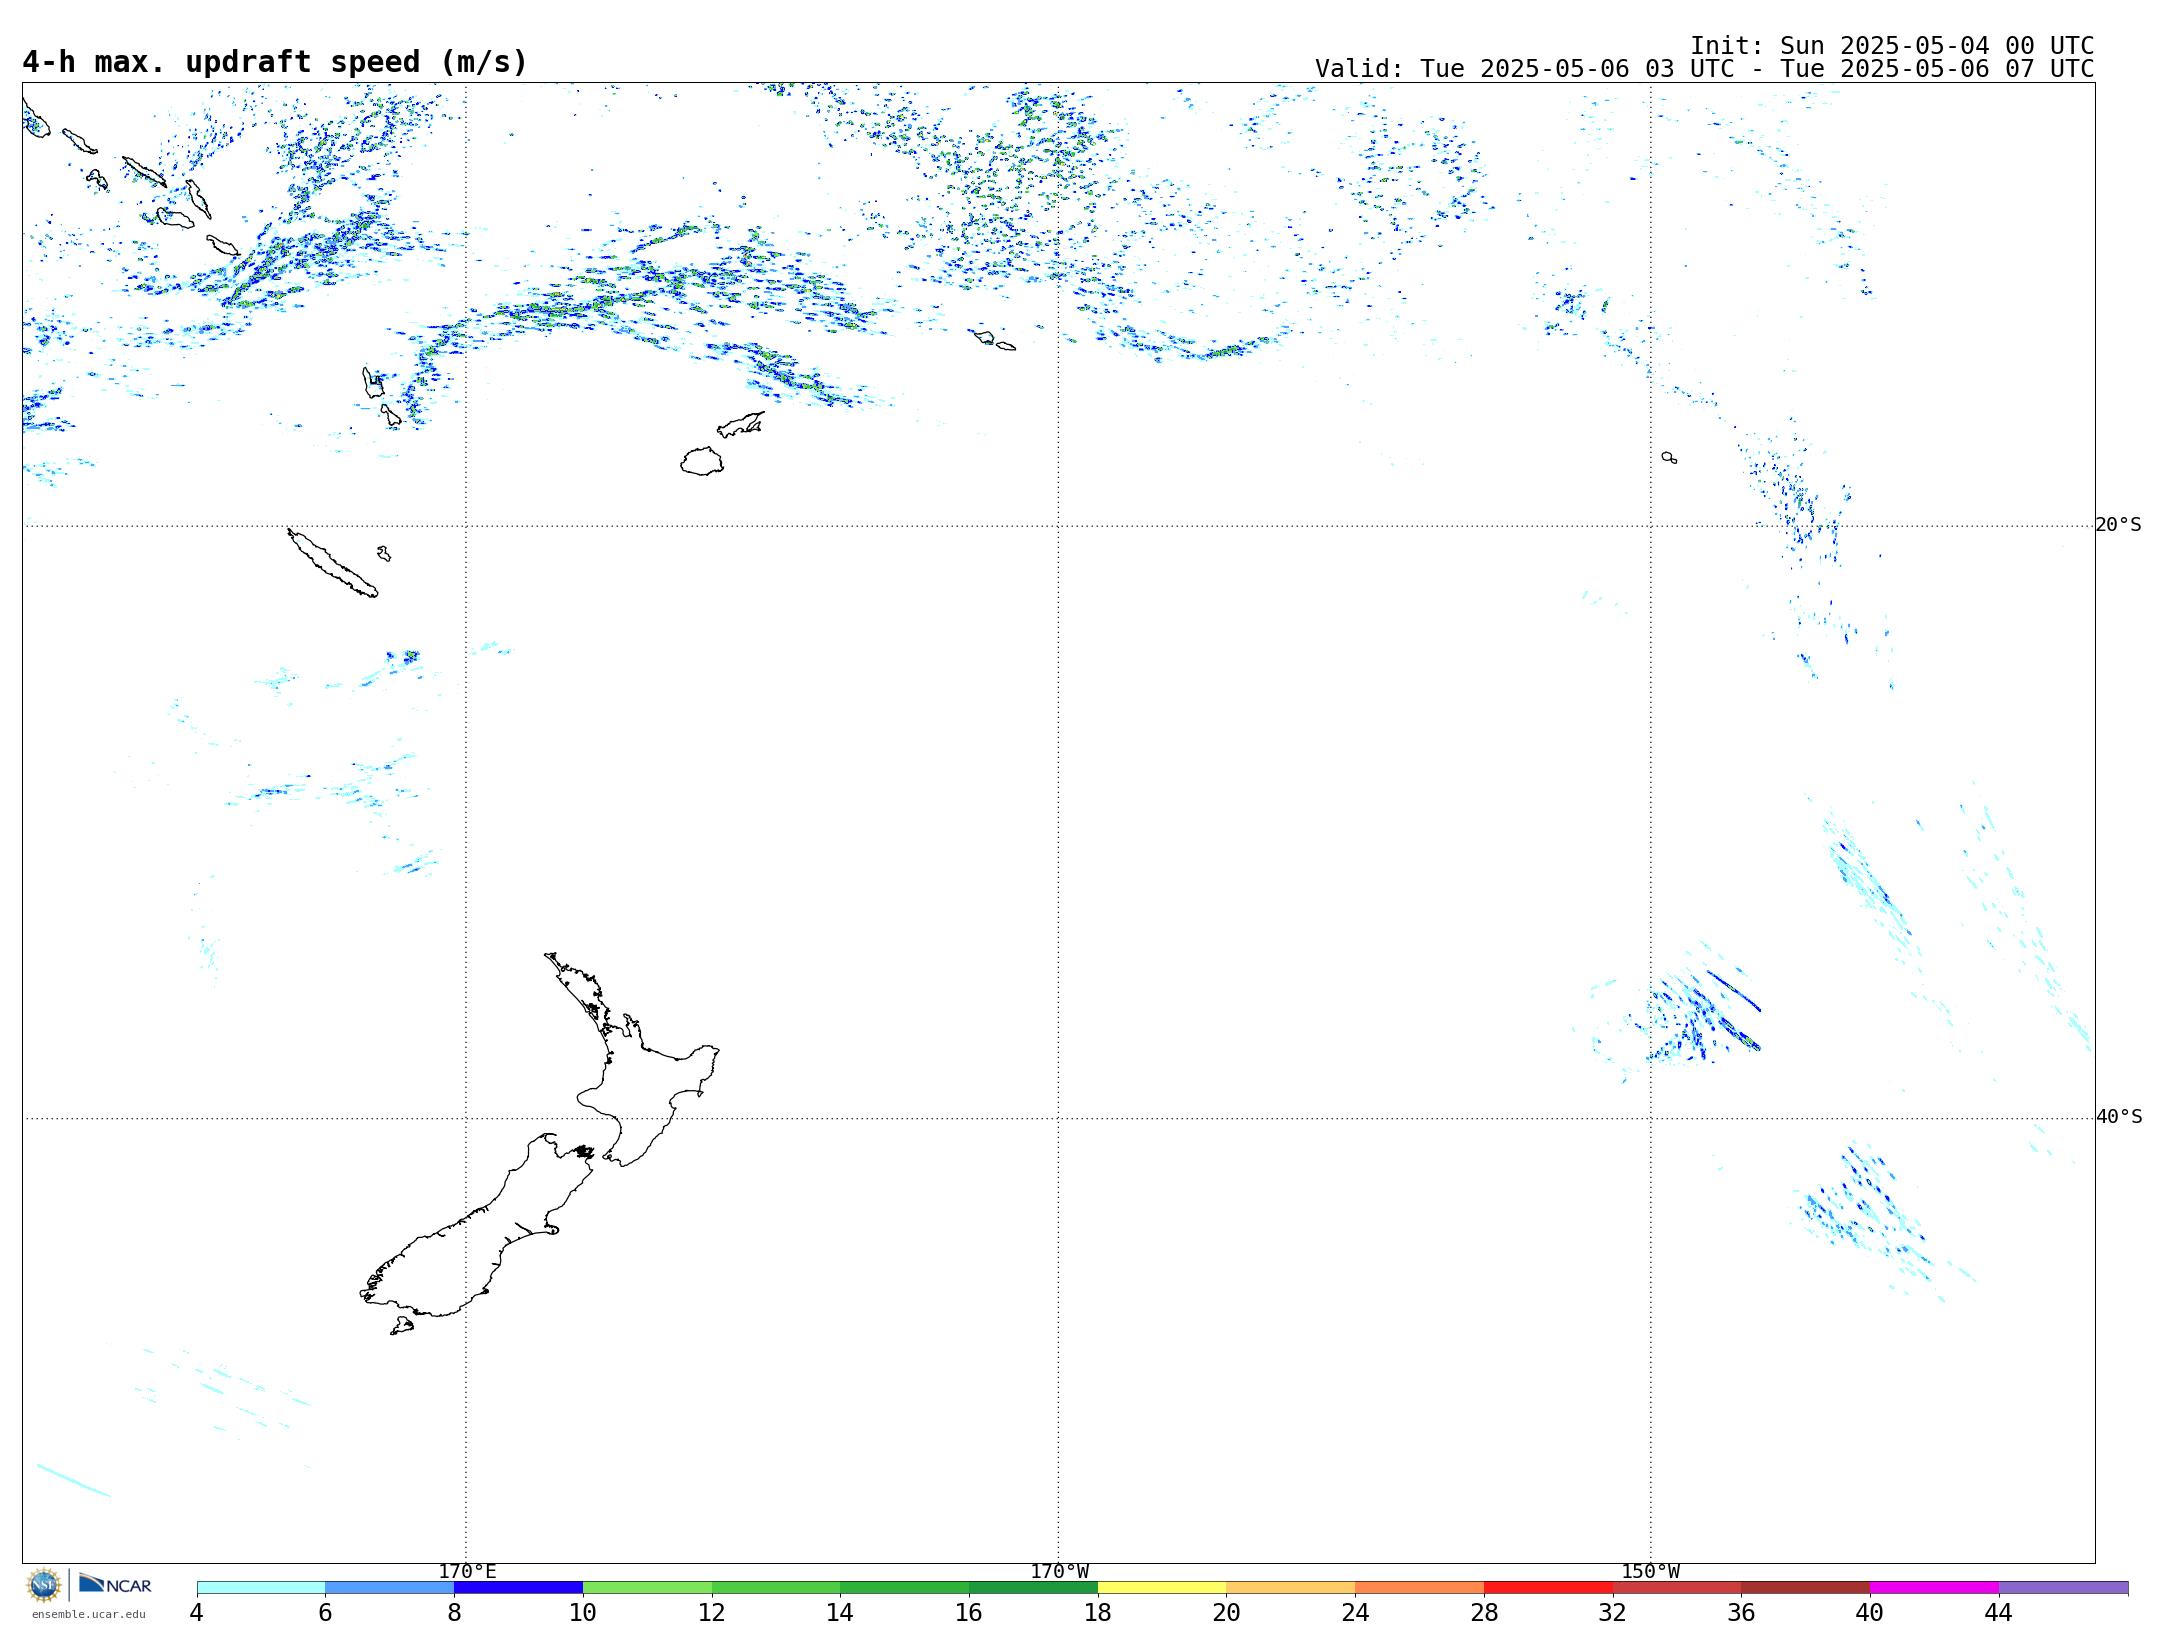The width and height of the screenshot is (2160, 1626).
Task: Click Stewart Island below South Island
Action: 402,1326
